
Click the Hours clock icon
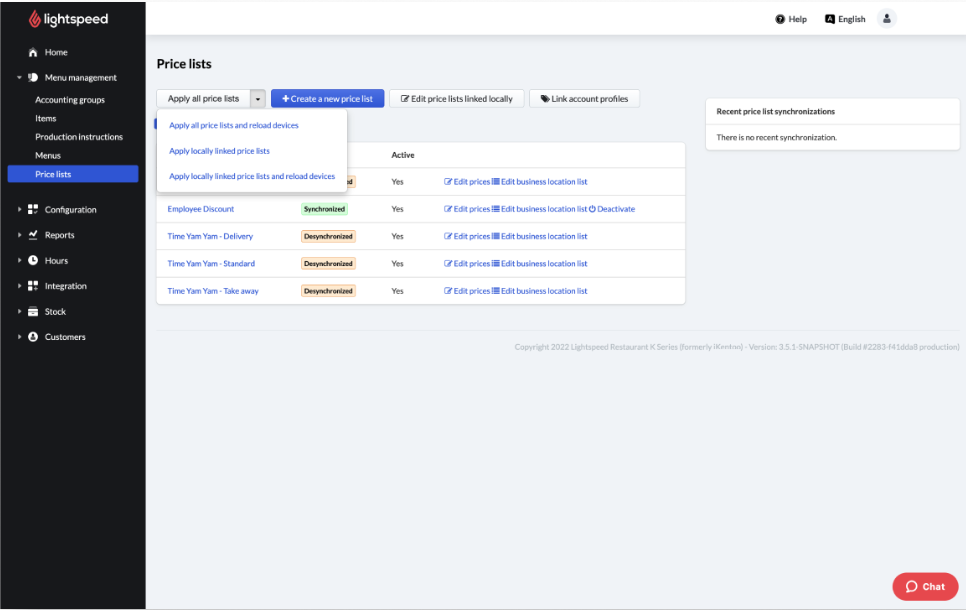click(33, 261)
